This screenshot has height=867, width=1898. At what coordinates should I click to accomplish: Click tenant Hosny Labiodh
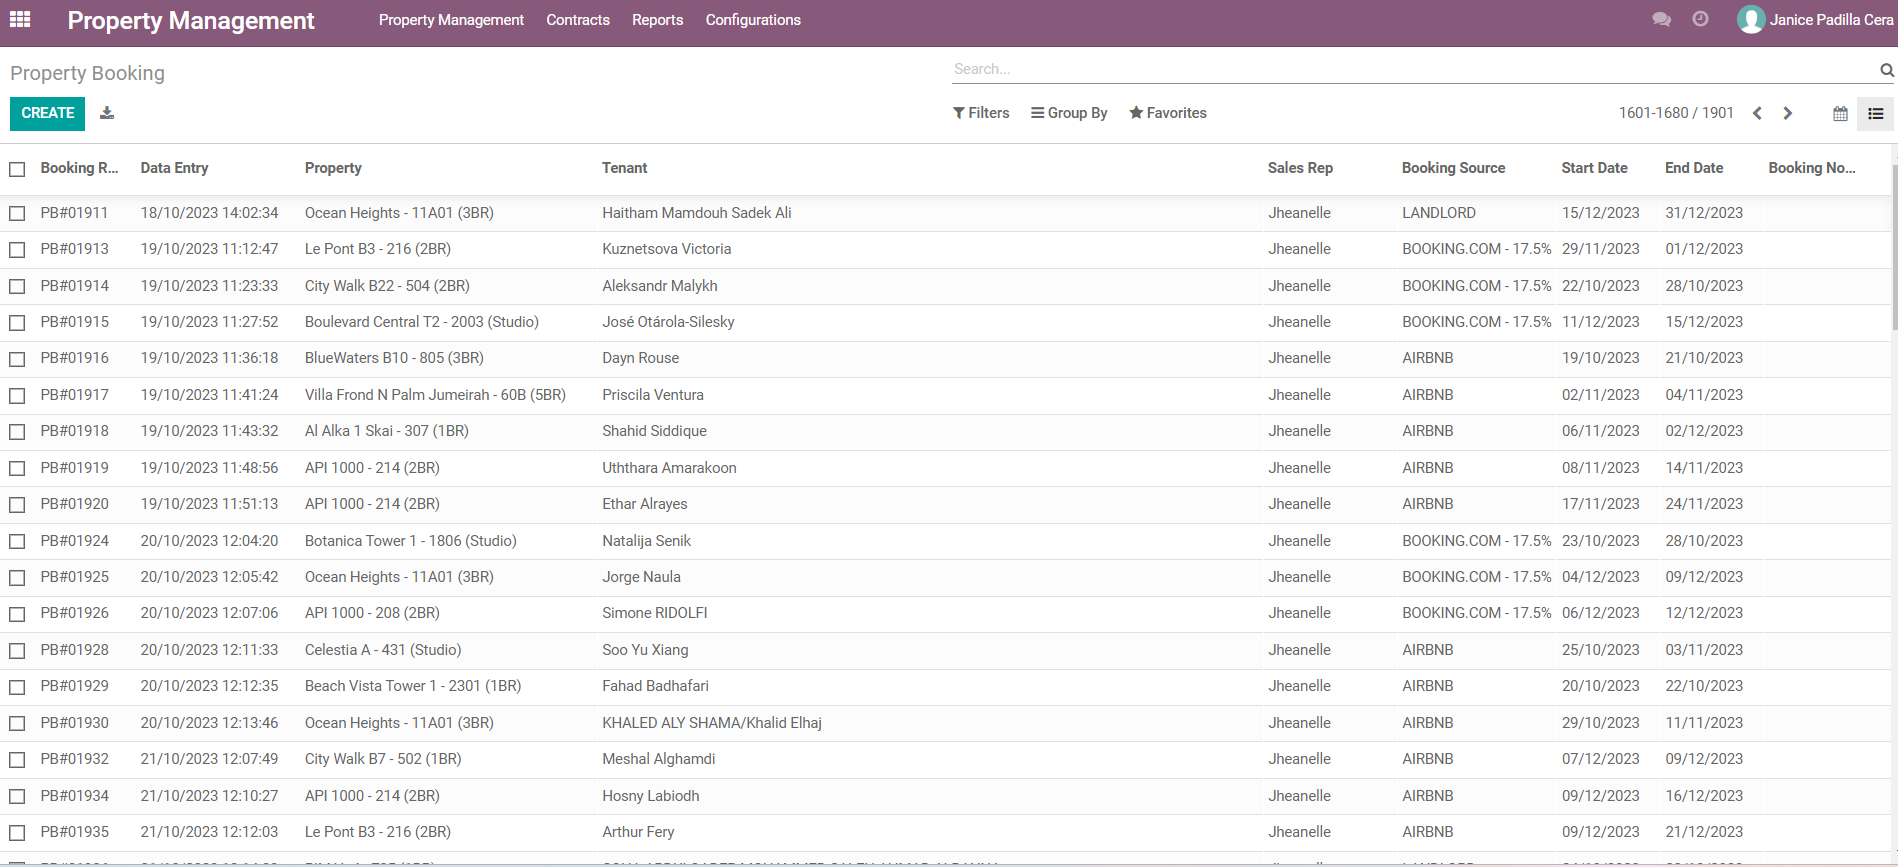point(651,796)
